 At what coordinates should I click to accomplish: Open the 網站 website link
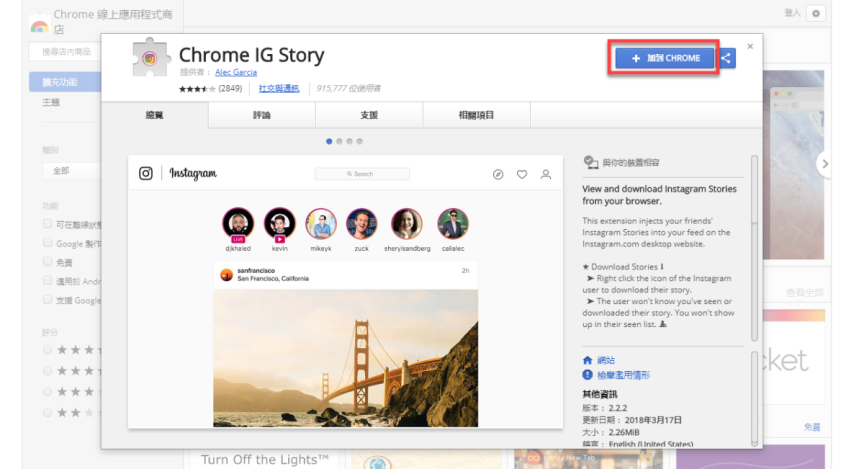pos(606,360)
